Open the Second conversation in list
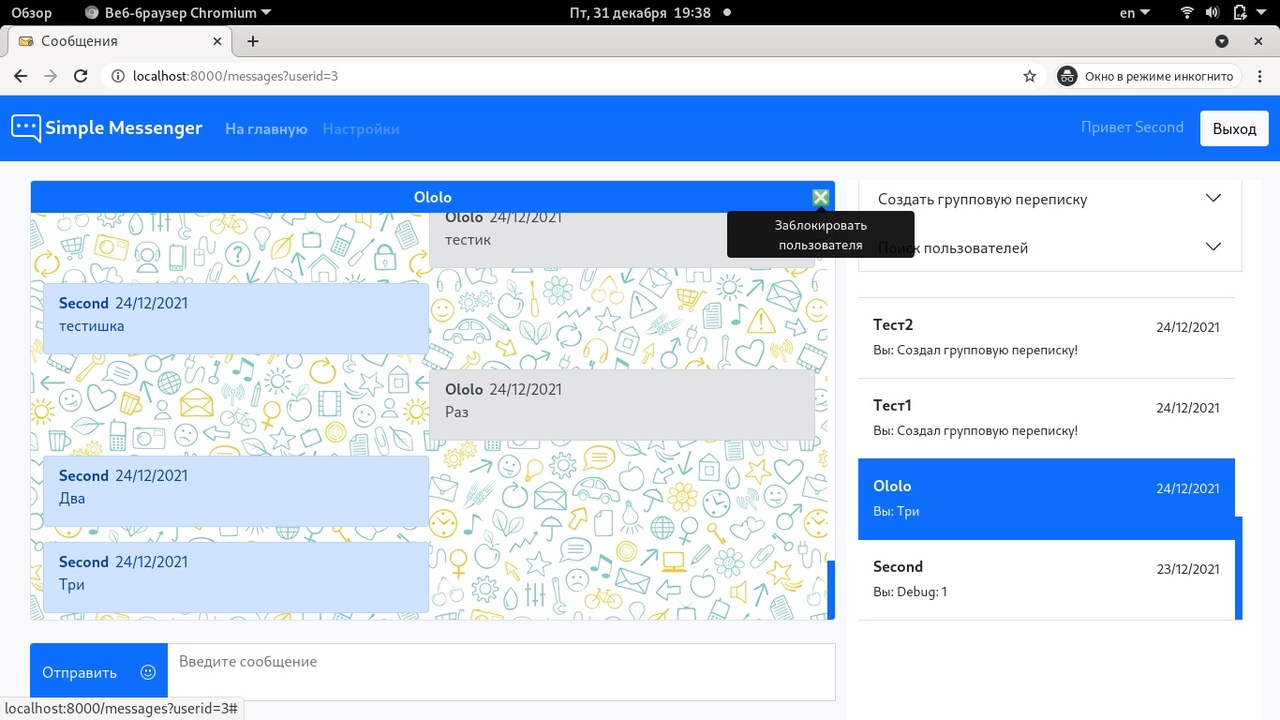1280x720 pixels. [x=1046, y=579]
